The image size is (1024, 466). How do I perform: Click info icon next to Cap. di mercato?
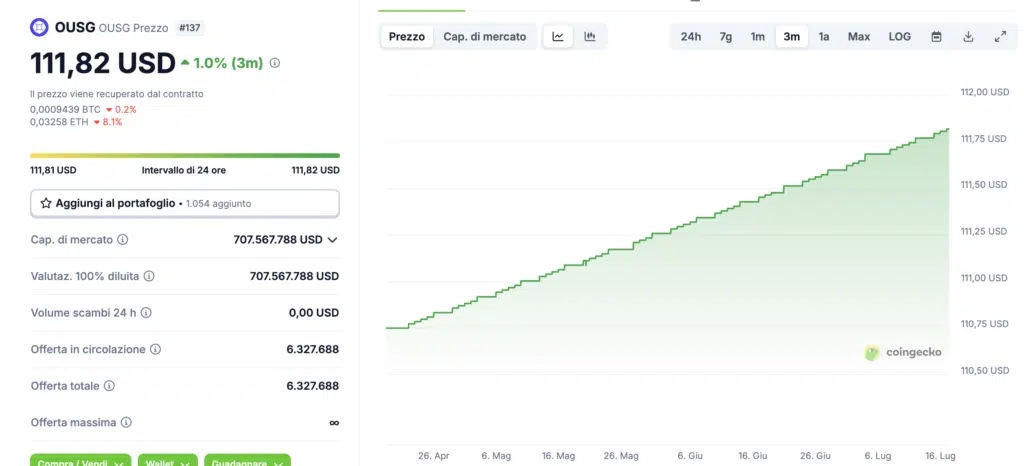[123, 240]
